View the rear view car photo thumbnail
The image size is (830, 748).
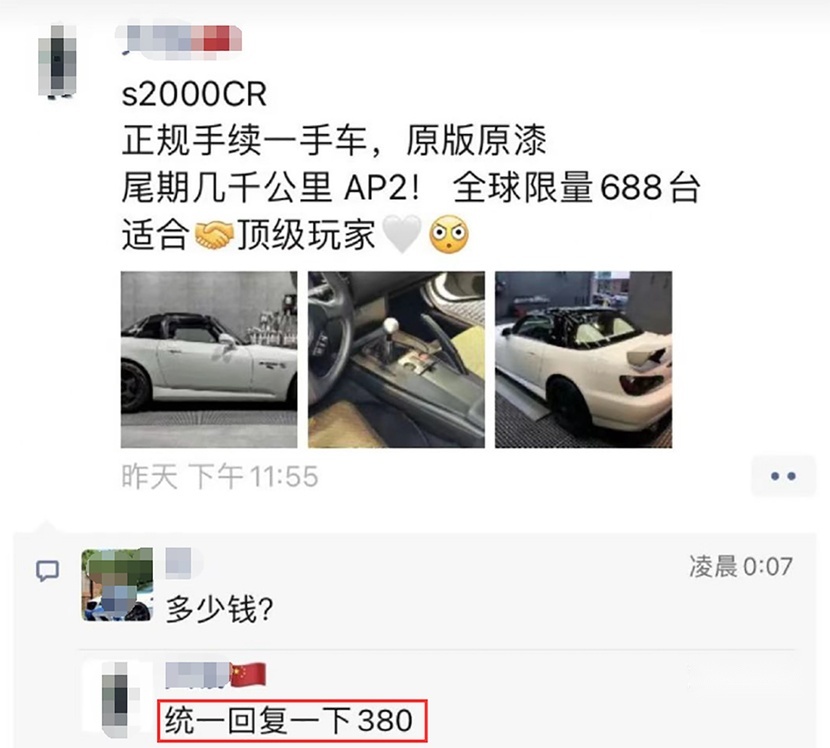click(x=583, y=359)
